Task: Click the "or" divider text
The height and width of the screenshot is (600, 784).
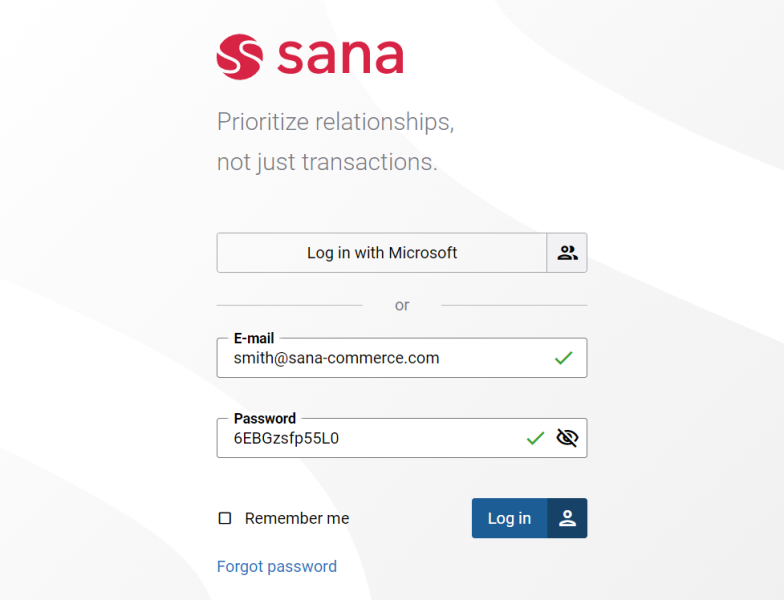Action: coord(402,305)
